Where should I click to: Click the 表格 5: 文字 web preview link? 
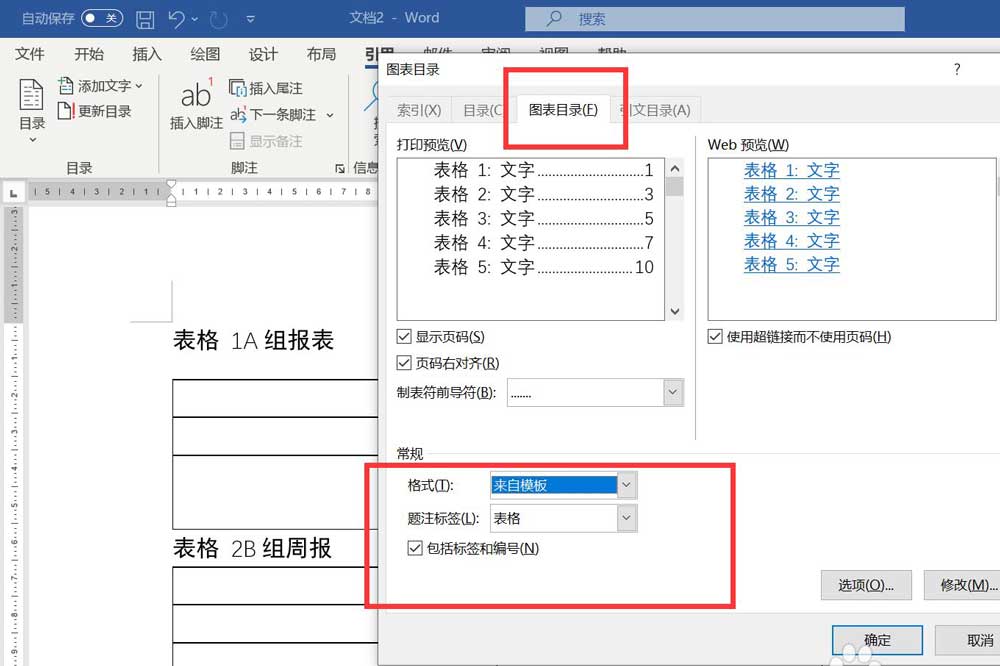[x=791, y=264]
